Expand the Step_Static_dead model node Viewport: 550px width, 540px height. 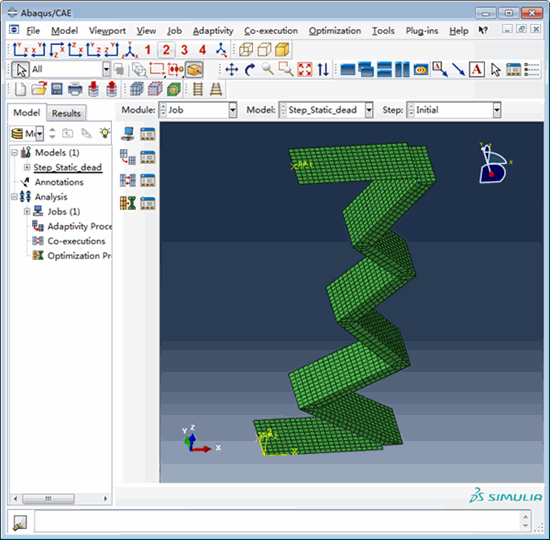coord(27,167)
